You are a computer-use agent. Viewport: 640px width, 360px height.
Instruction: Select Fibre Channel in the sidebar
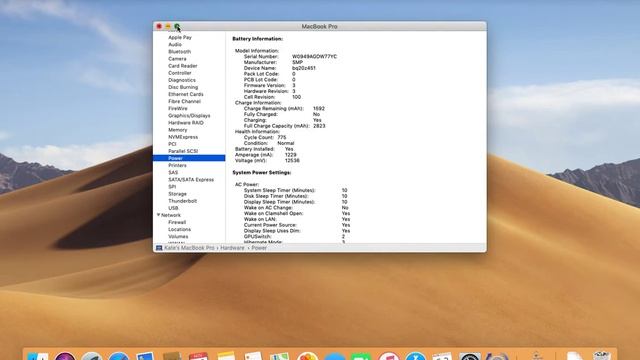point(184,101)
